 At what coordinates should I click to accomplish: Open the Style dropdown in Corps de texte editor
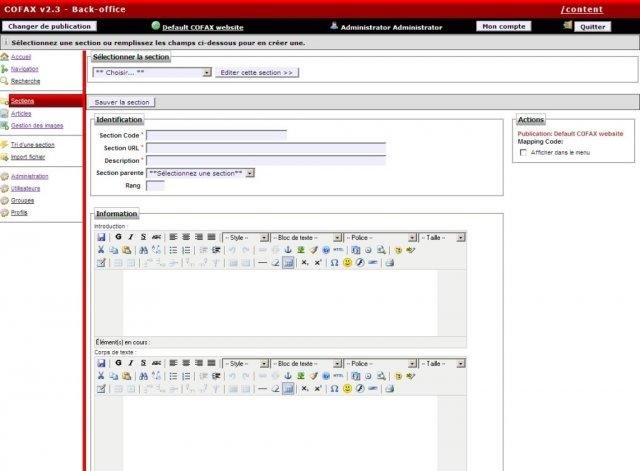pos(245,363)
